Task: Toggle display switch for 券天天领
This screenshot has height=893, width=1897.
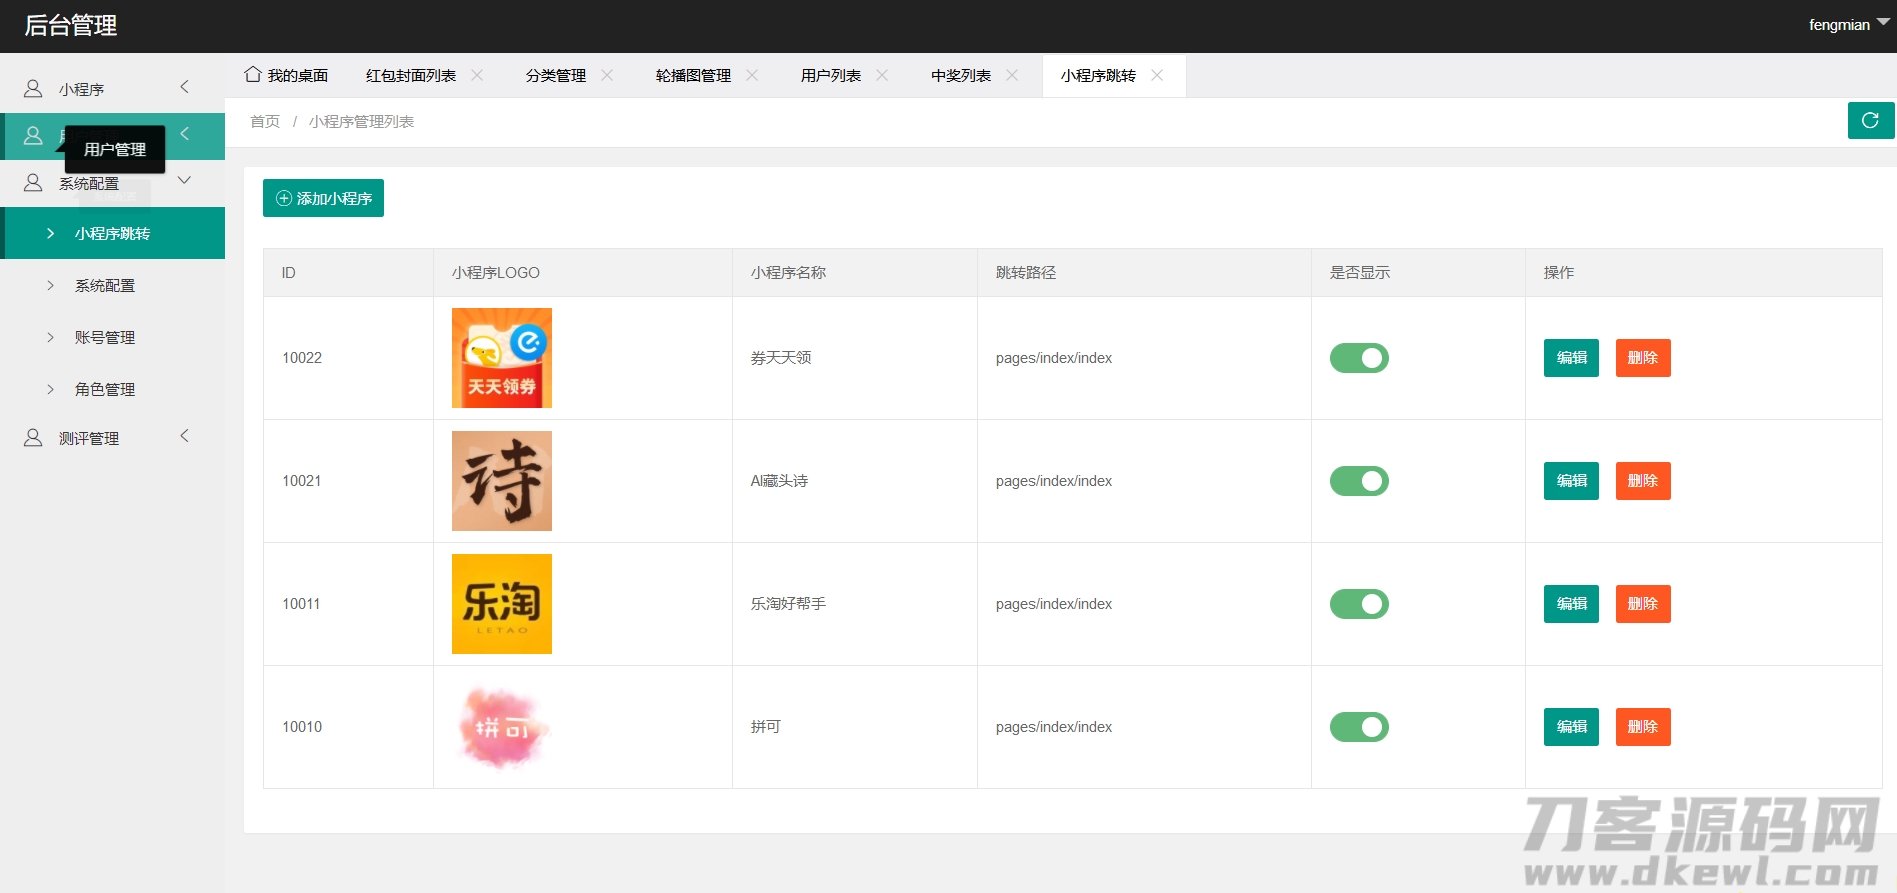Action: pyautogui.click(x=1358, y=358)
